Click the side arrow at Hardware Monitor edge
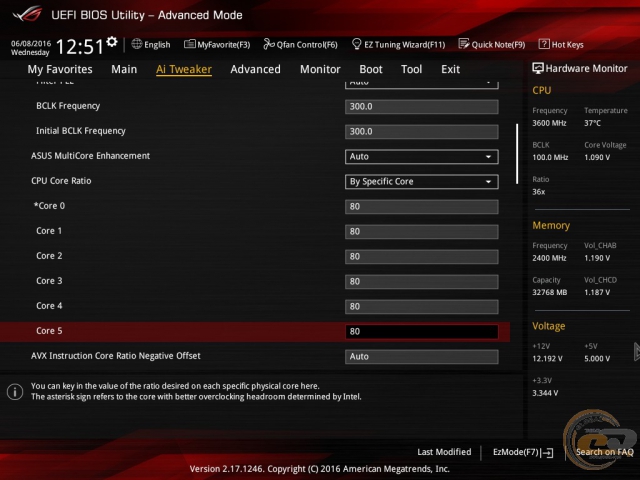The image size is (640, 480). coord(637,352)
